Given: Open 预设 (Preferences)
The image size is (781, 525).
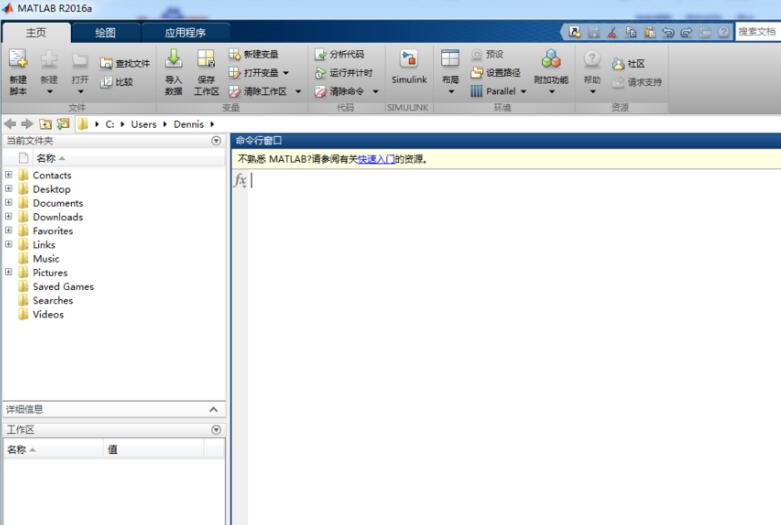Looking at the screenshot, I should (487, 54).
